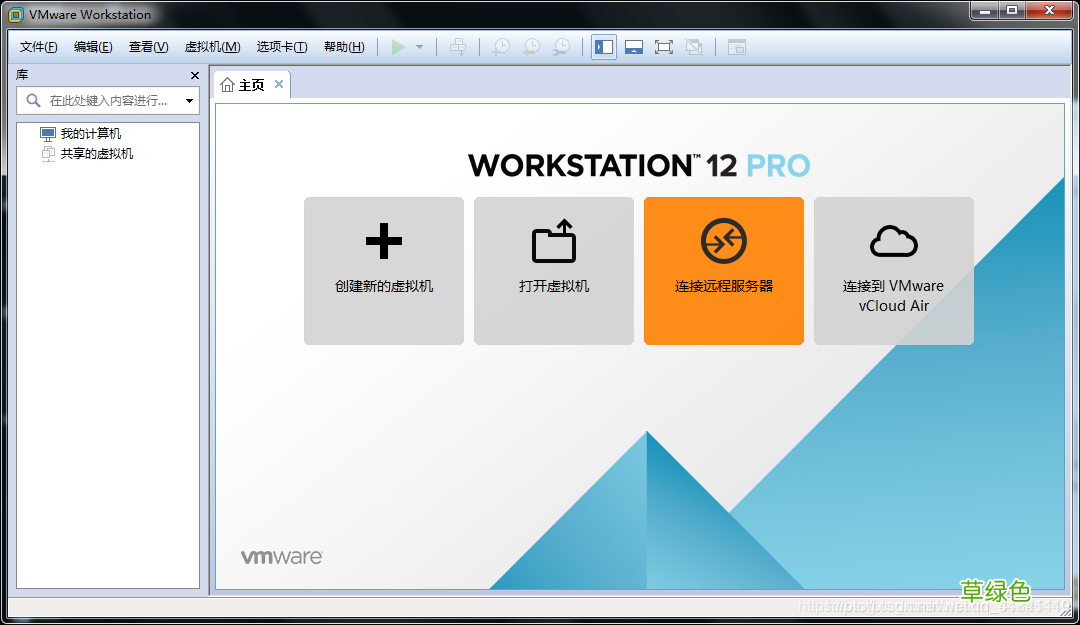Image resolution: width=1080 pixels, height=625 pixels.
Task: Click the green power-on virtual machine icon
Action: pos(400,46)
